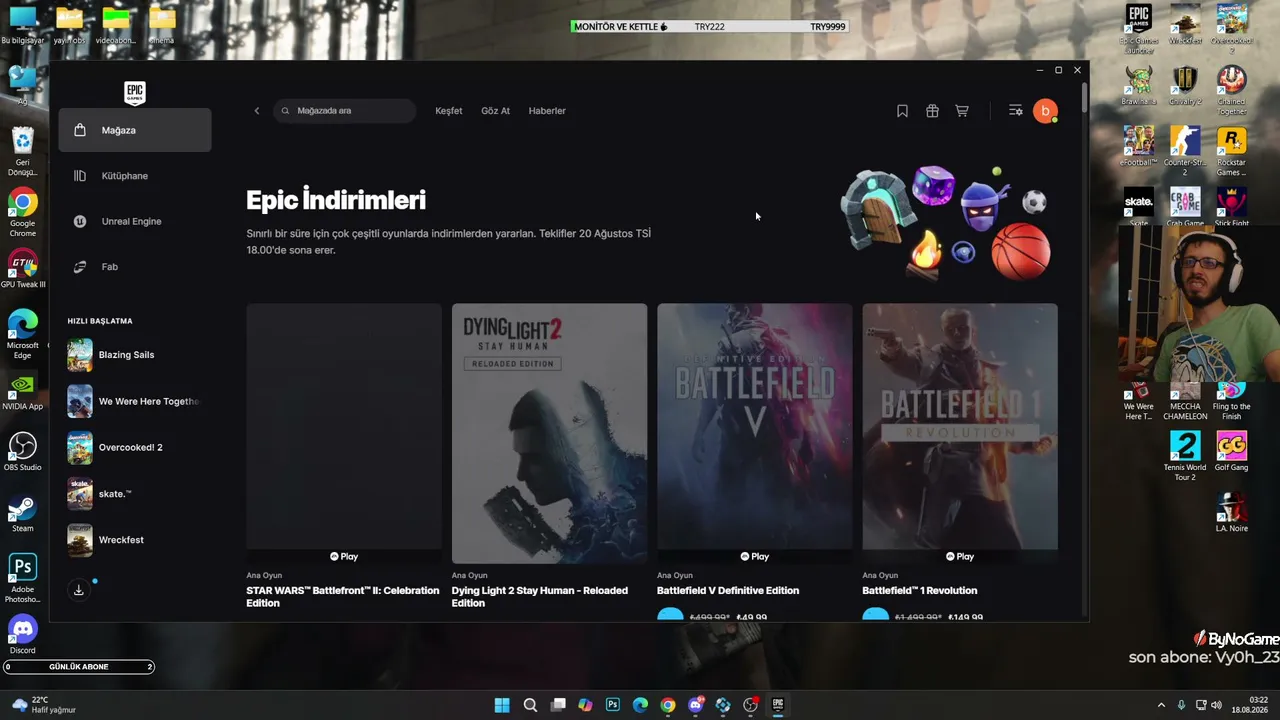Viewport: 1280px width, 720px height.
Task: Go to Kütüphane library in sidebar
Action: (x=135, y=176)
